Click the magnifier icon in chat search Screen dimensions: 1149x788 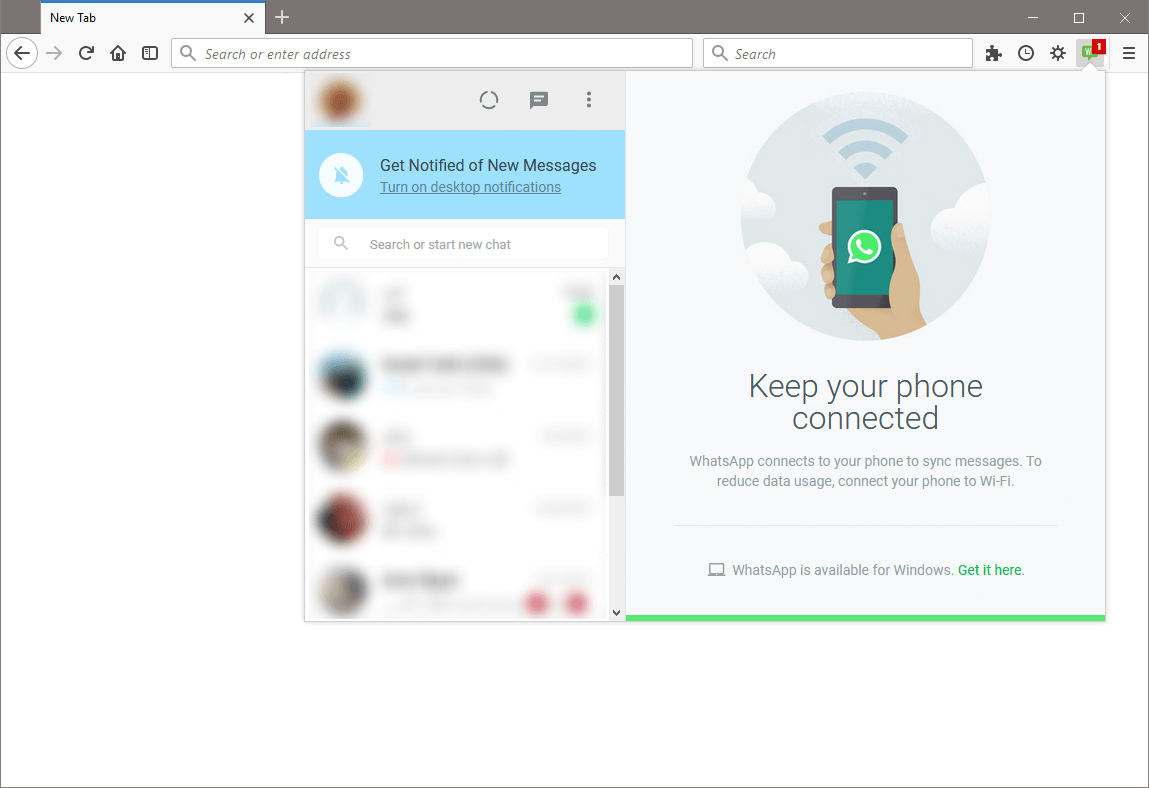point(341,243)
